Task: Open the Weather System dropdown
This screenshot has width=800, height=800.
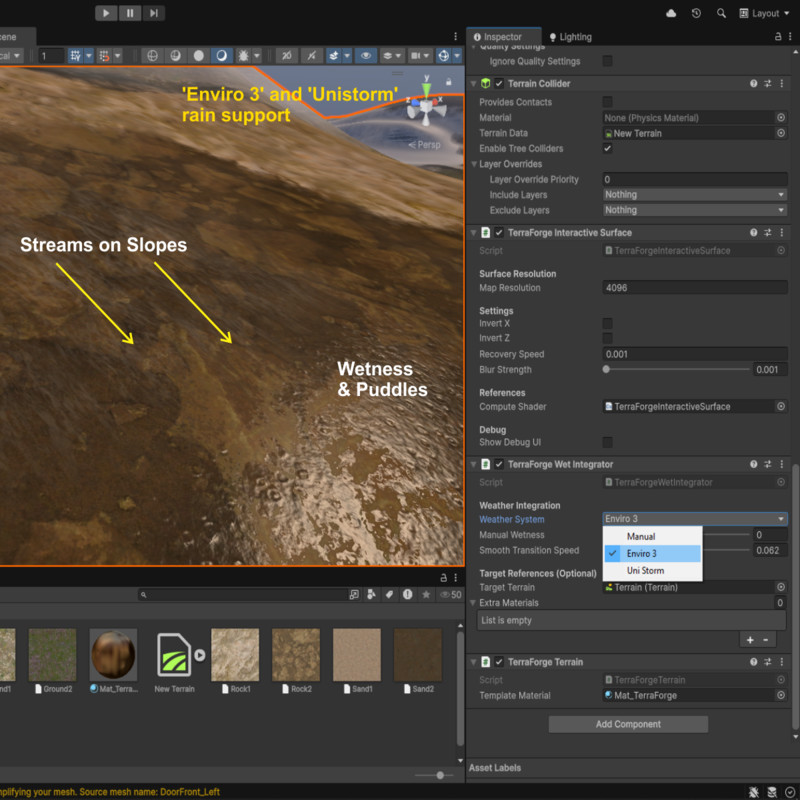Action: (x=695, y=519)
